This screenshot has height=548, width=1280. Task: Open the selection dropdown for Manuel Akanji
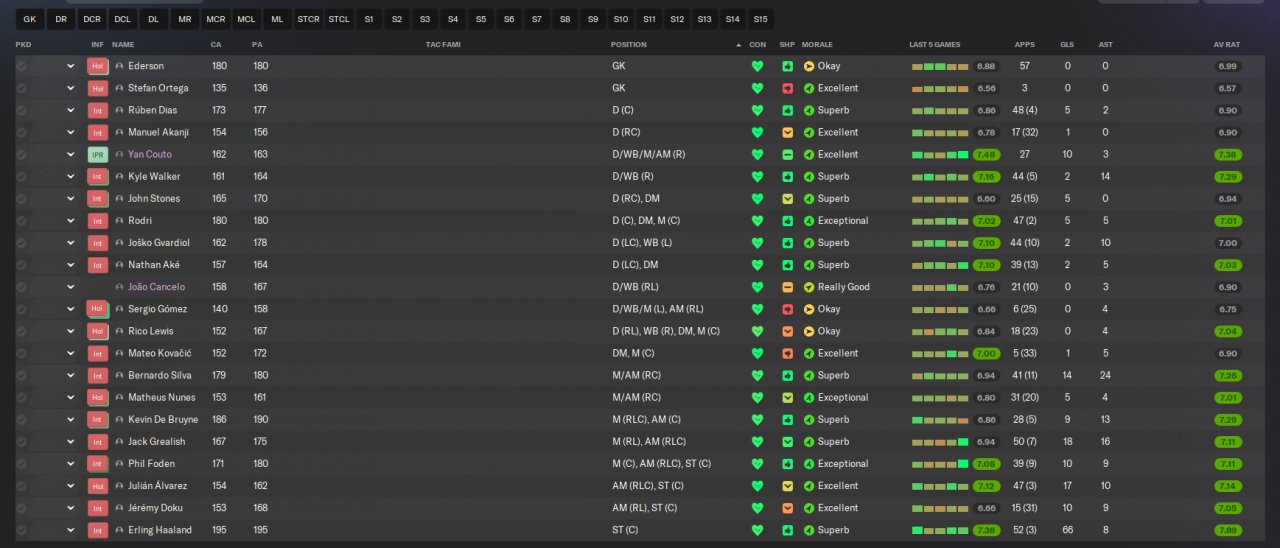click(x=71, y=132)
